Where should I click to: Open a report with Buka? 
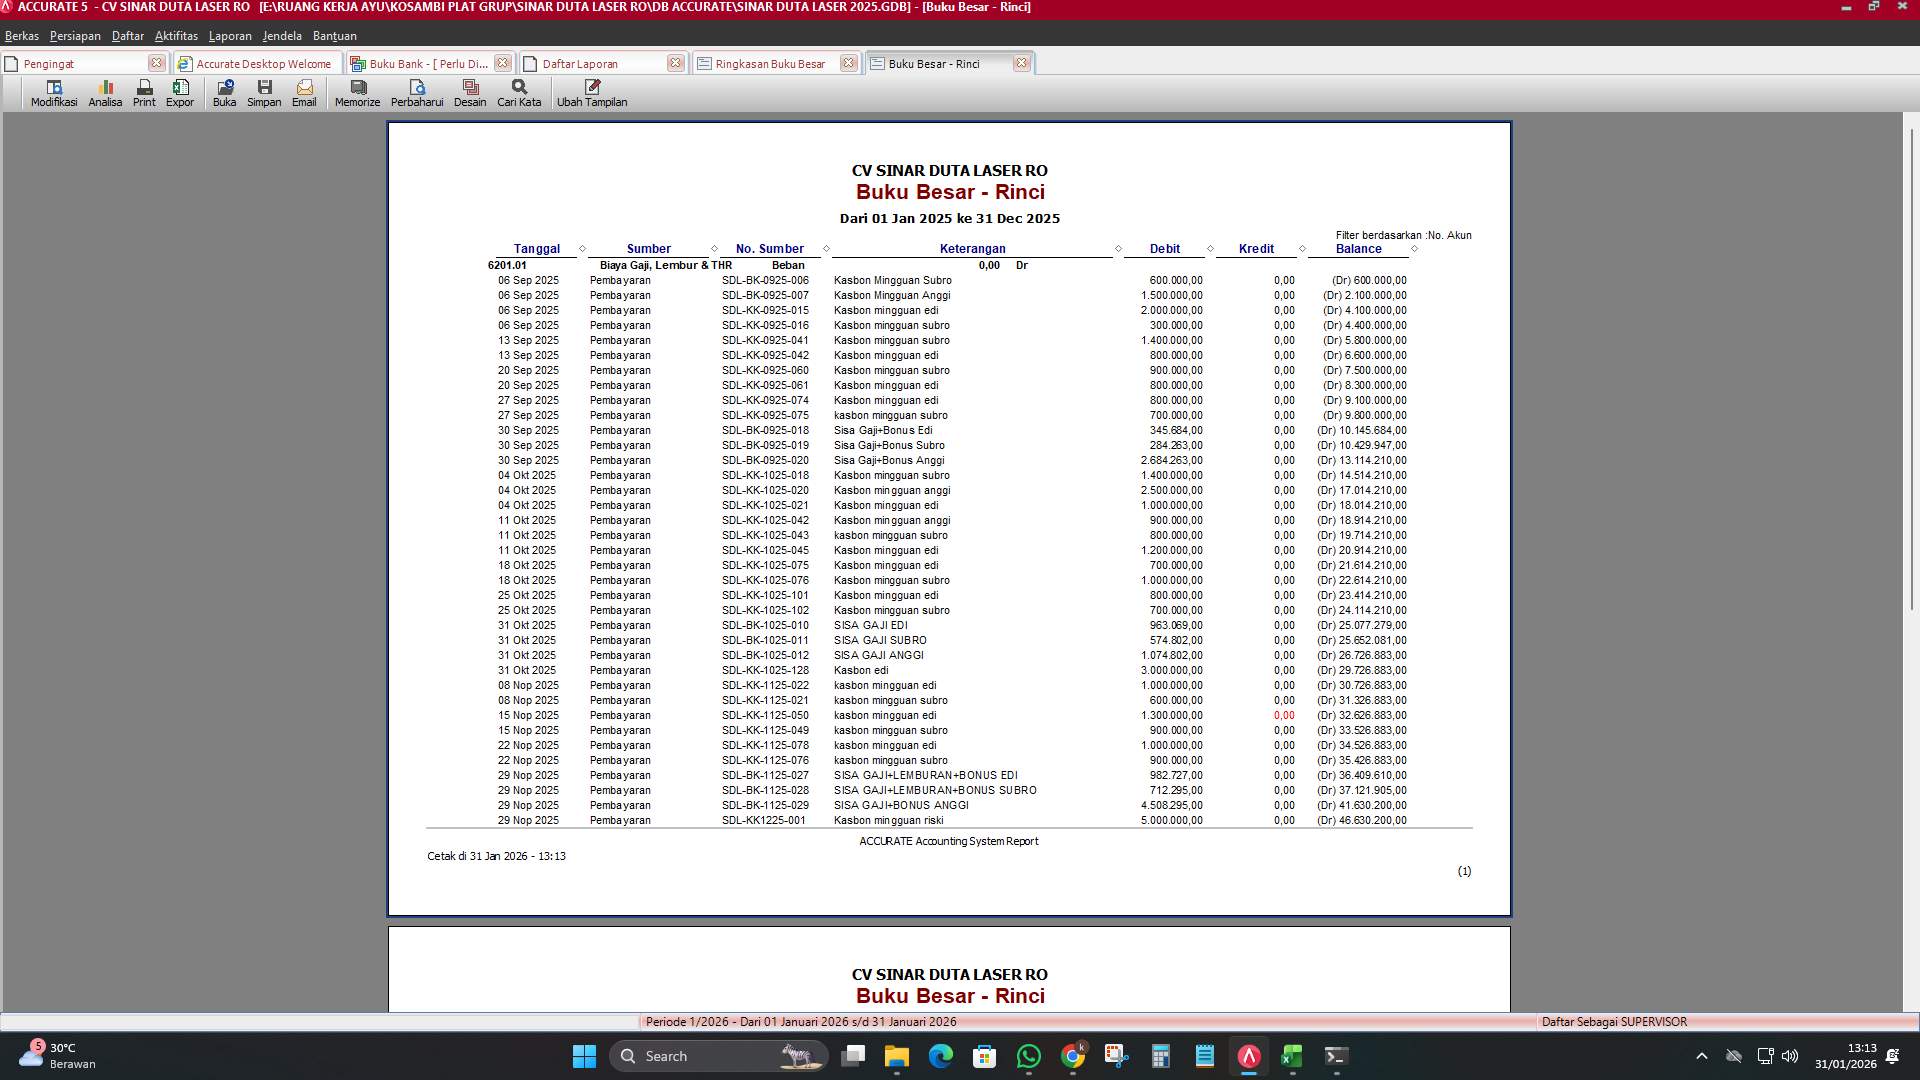pyautogui.click(x=224, y=94)
